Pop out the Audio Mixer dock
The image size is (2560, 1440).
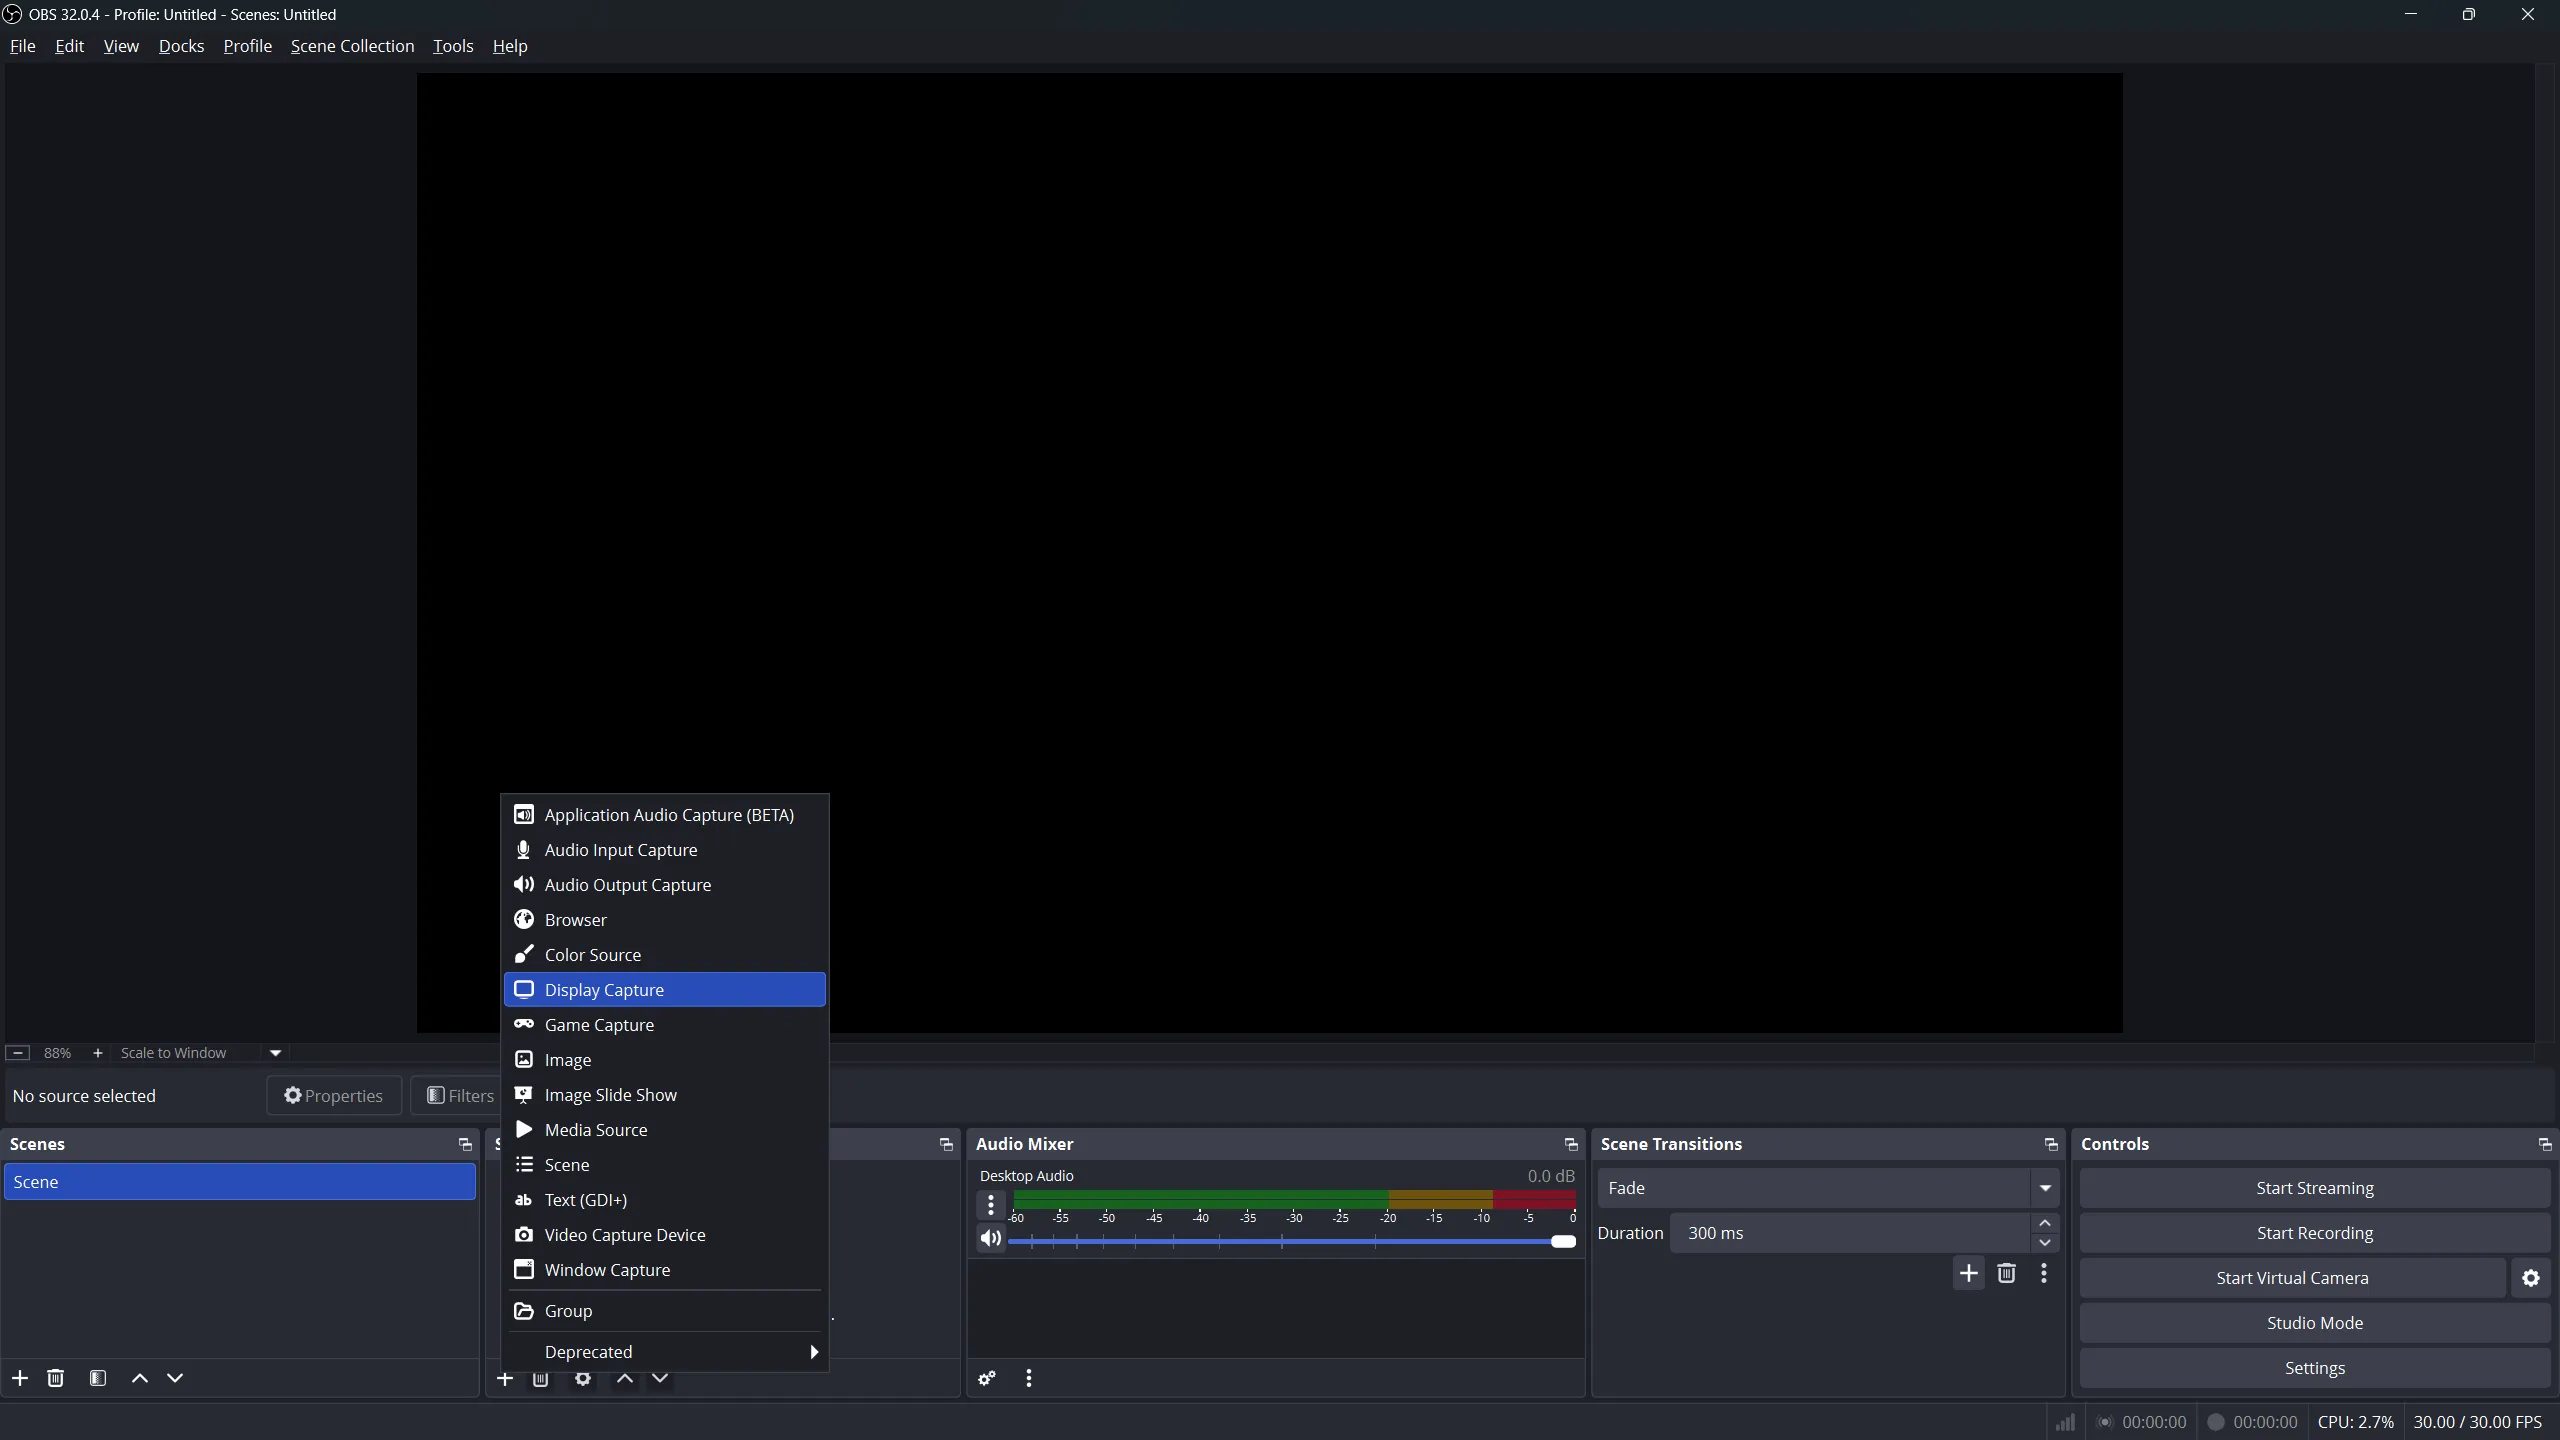[x=1570, y=1144]
